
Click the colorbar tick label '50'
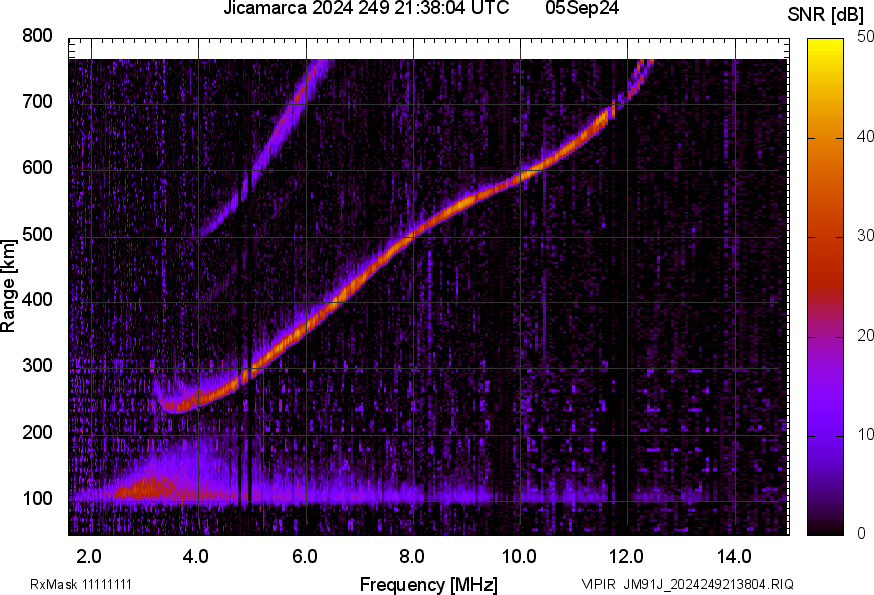[x=865, y=37]
